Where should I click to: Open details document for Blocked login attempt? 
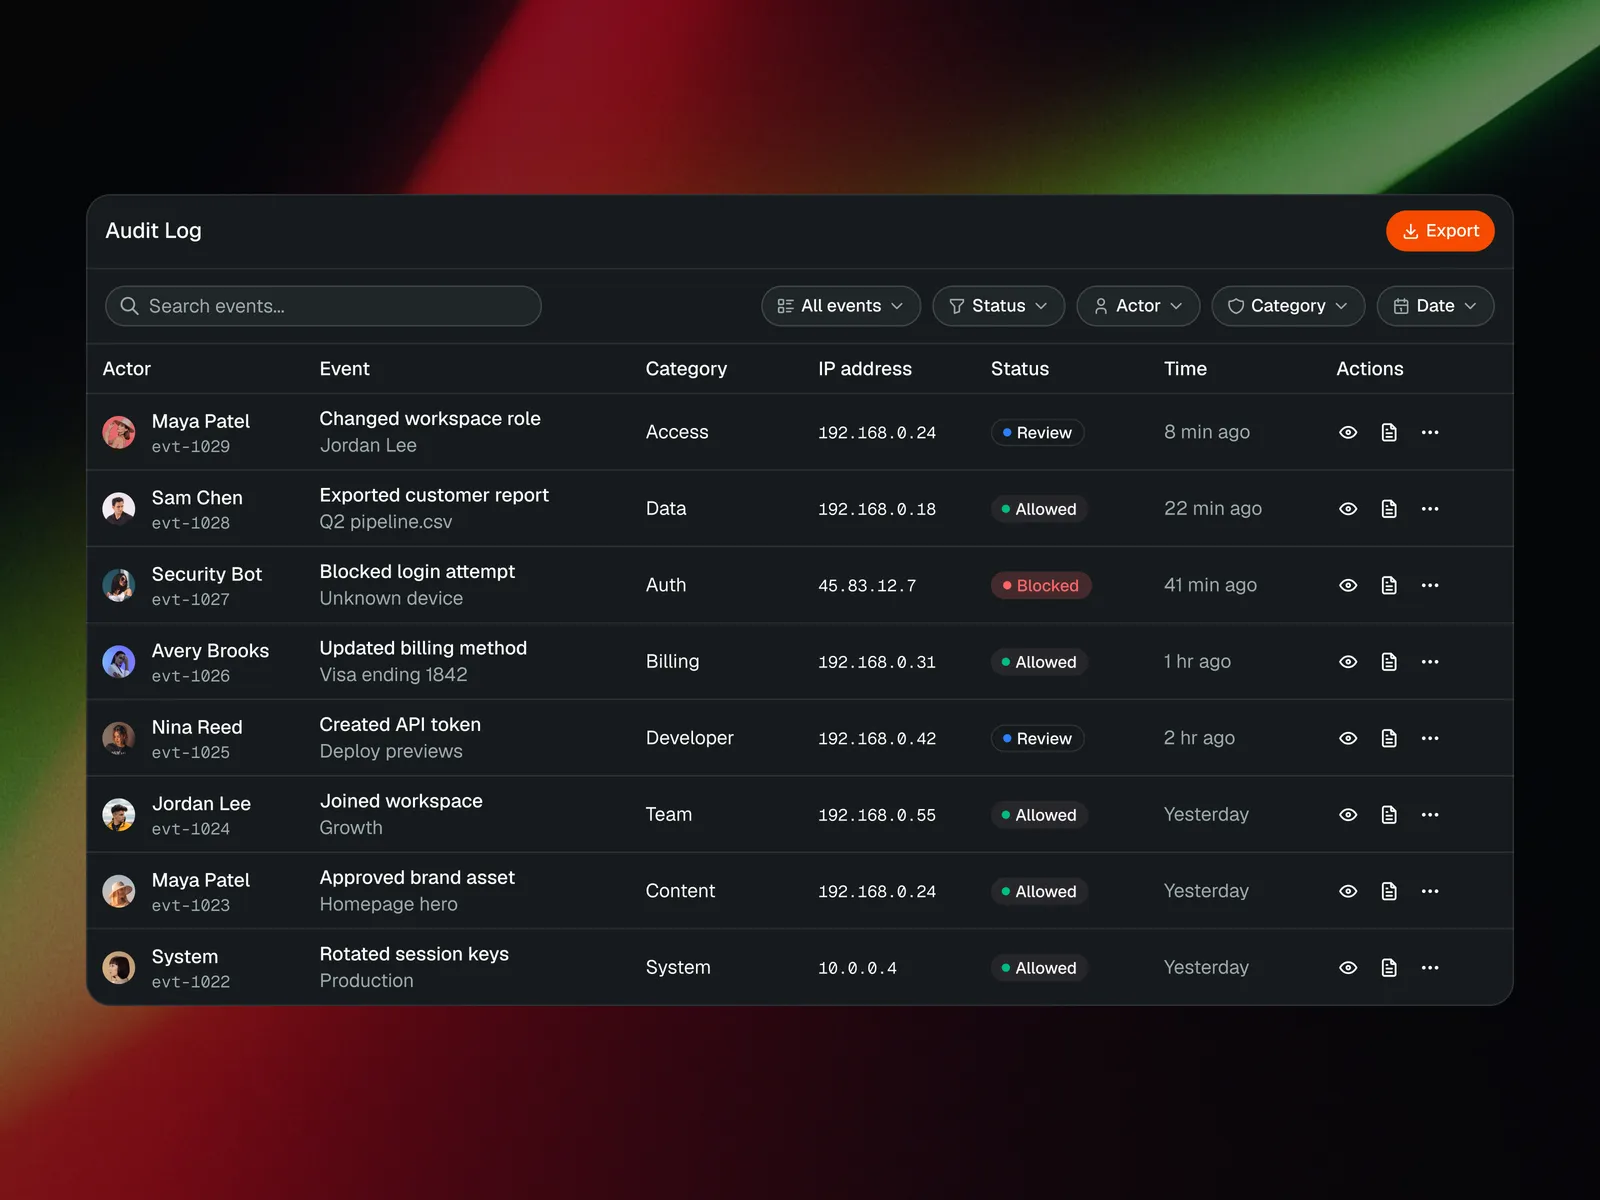[x=1389, y=585]
